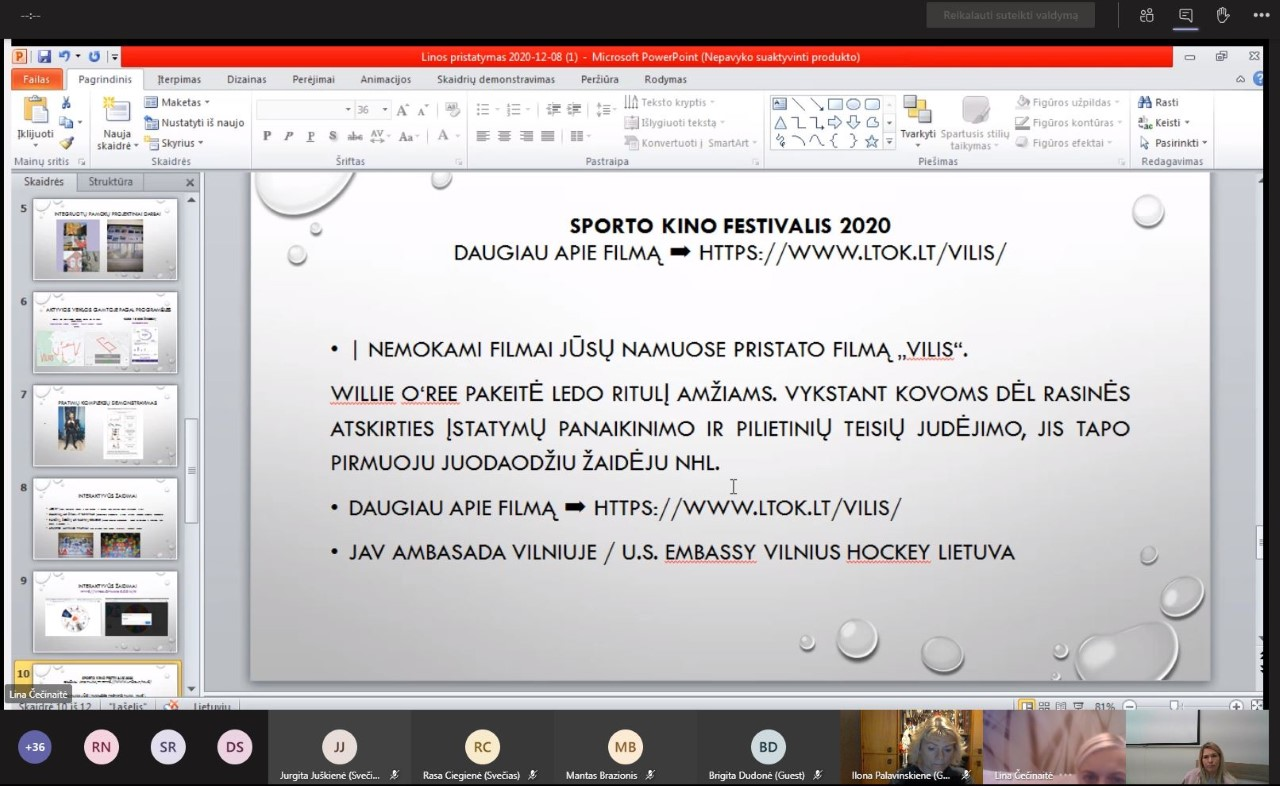Image resolution: width=1280 pixels, height=786 pixels.
Task: Select the Rectangle shape in shapes gallery
Action: [835, 104]
